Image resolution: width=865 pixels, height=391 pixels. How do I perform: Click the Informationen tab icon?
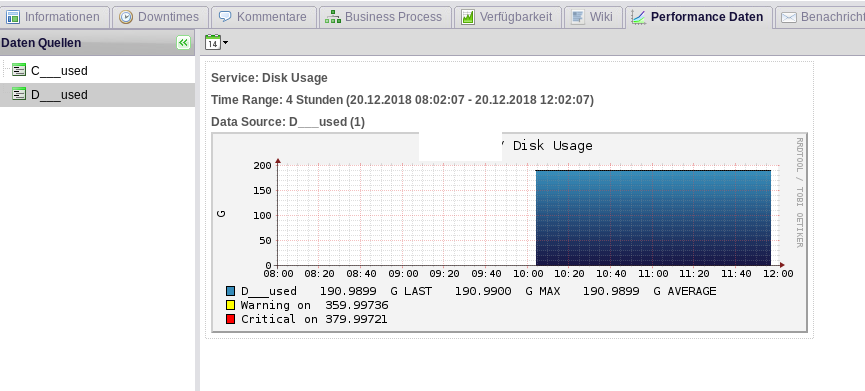tap(13, 17)
